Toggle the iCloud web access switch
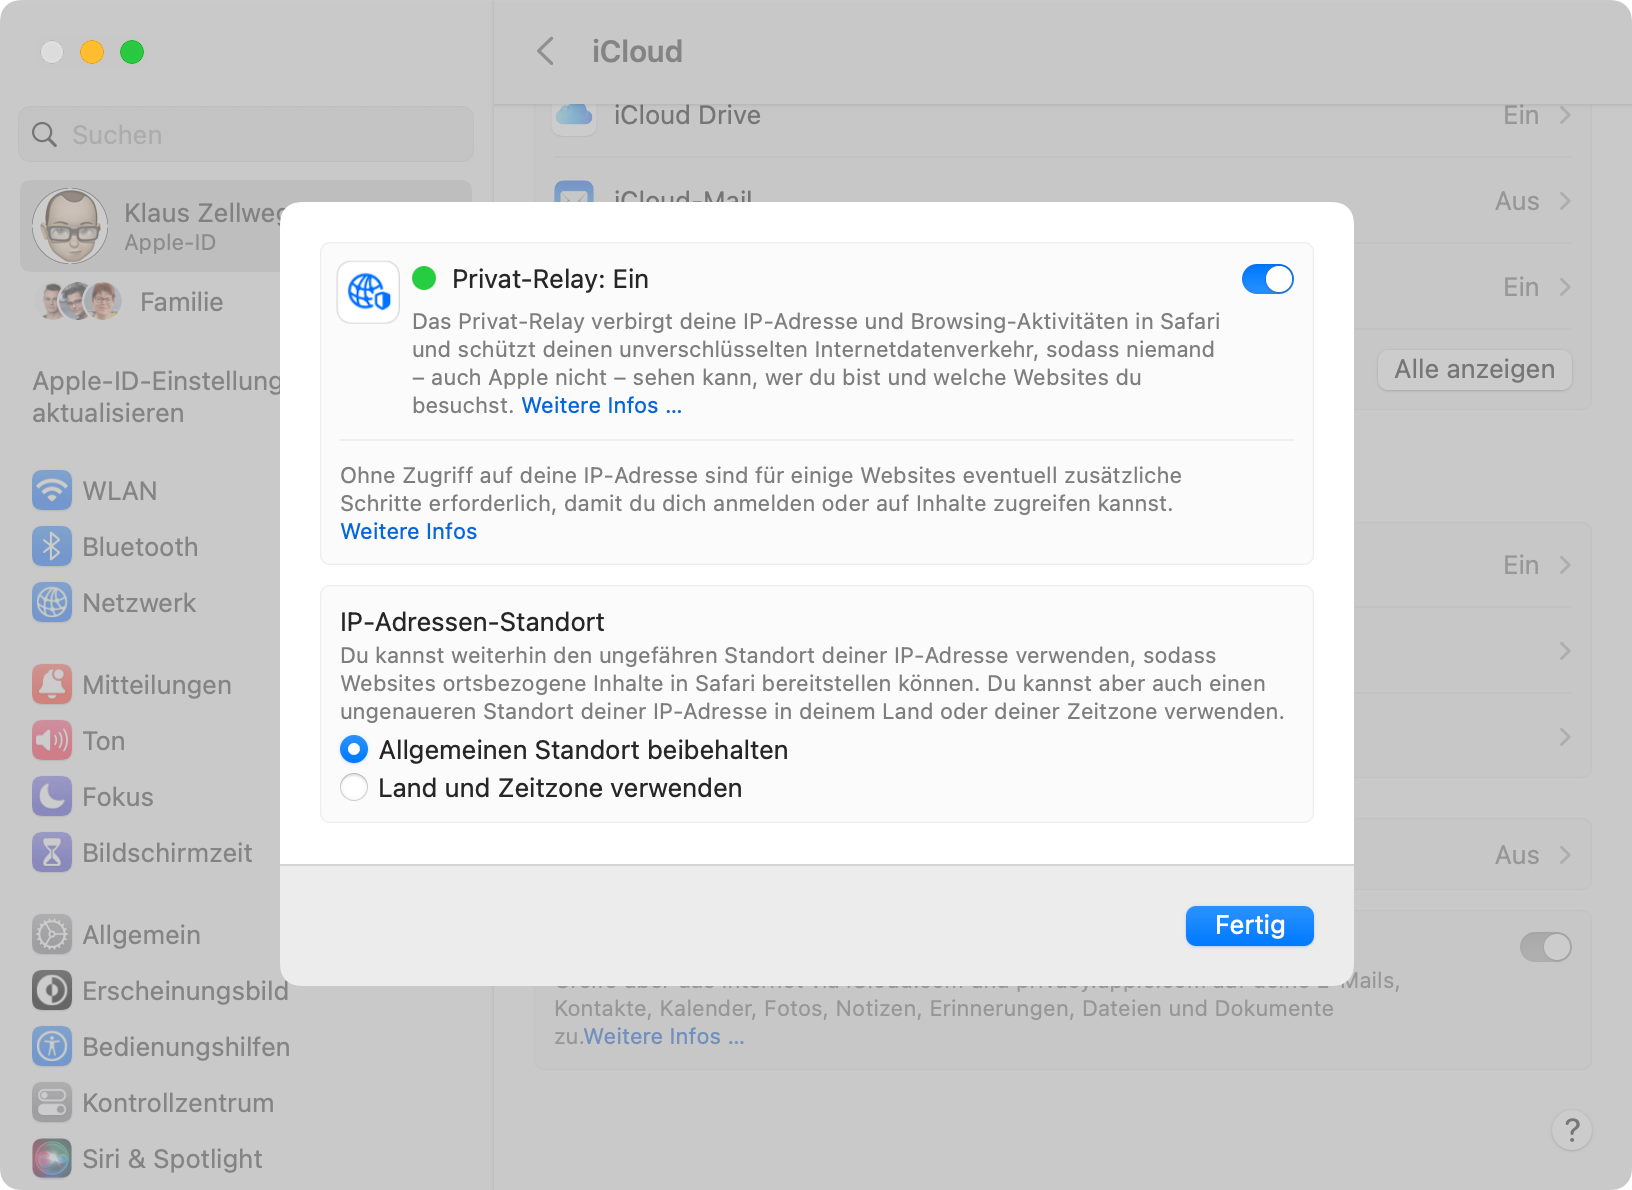 [1545, 947]
